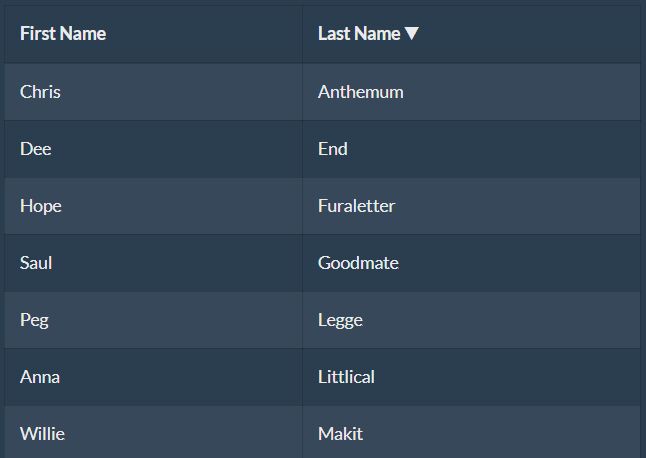
Task: Click the Littlical last name cell
Action: tap(346, 377)
